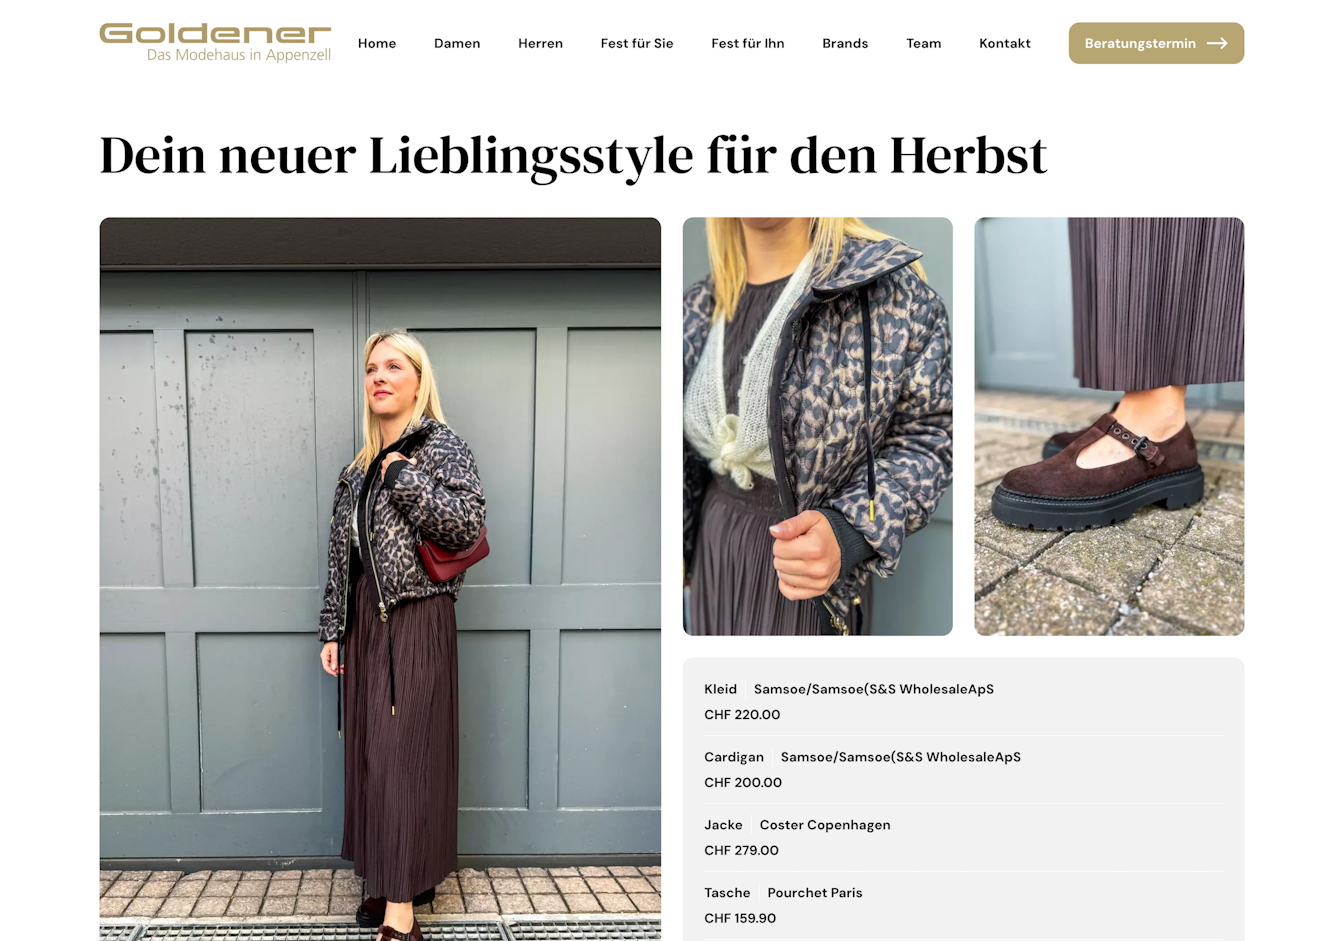View the leopard jacket close-up photo
The width and height of the screenshot is (1344, 941).
click(818, 426)
